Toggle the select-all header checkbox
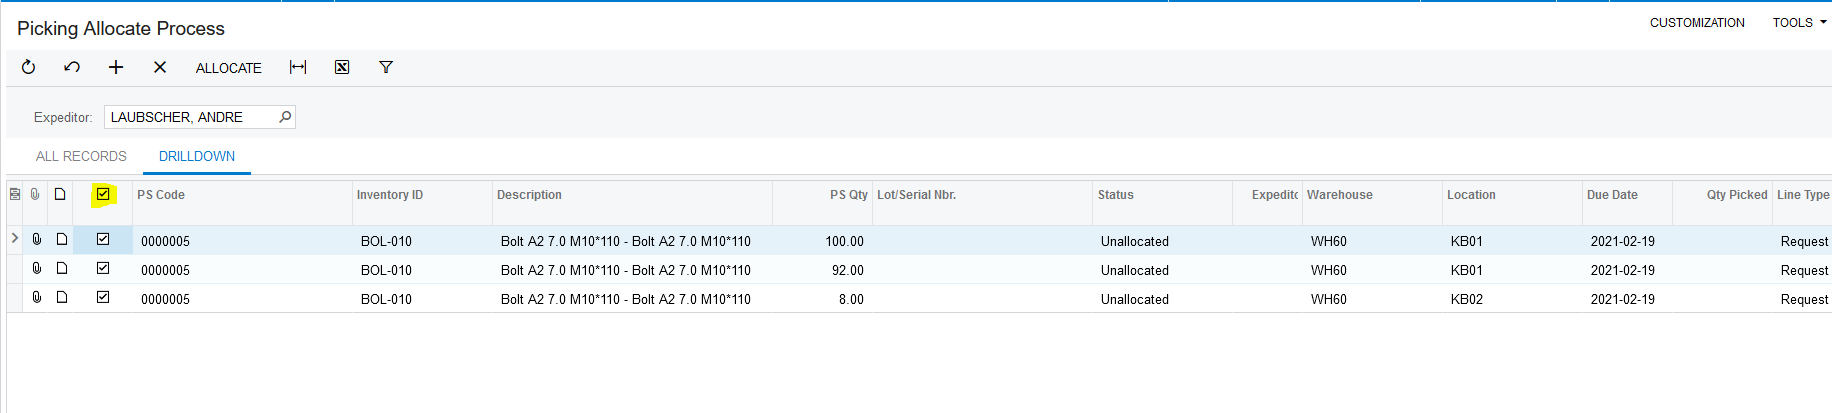The height and width of the screenshot is (413, 1832). point(103,195)
